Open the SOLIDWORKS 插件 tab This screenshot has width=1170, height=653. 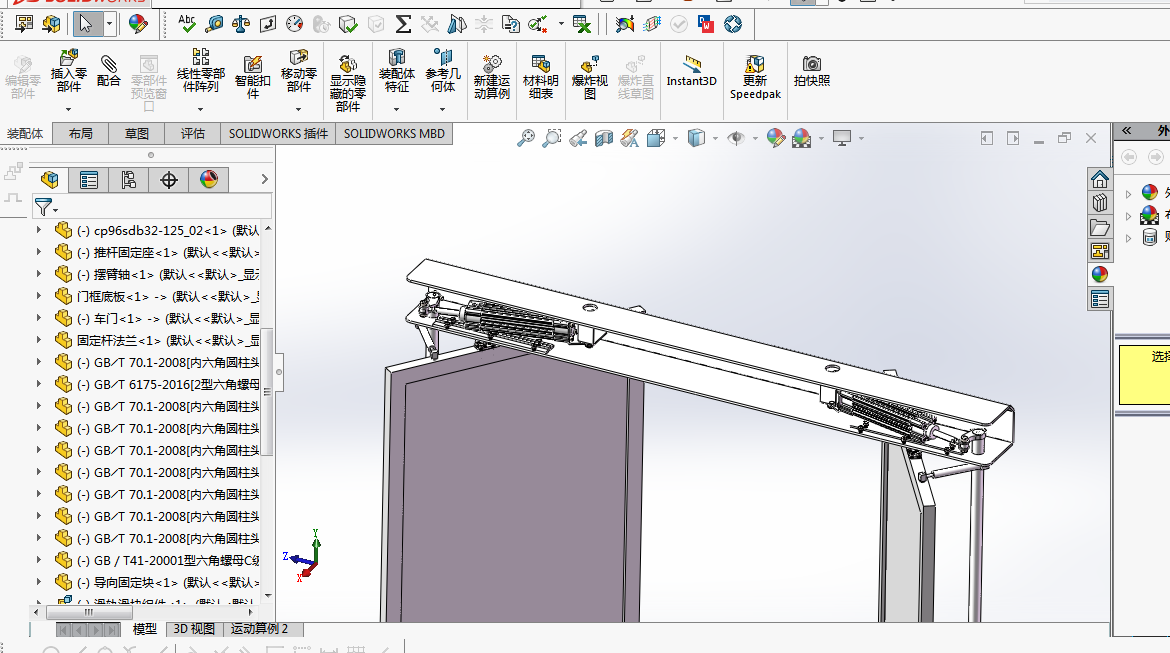pos(278,134)
